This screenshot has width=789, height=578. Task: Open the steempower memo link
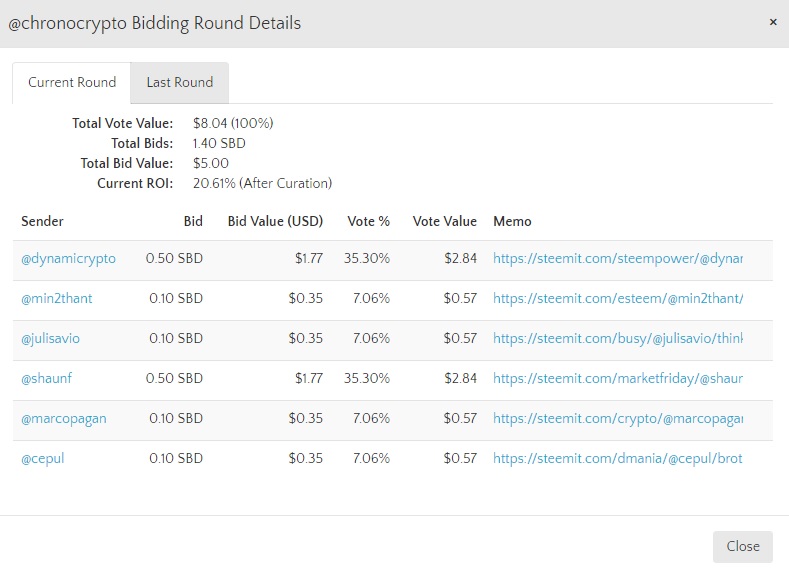pyautogui.click(x=617, y=259)
